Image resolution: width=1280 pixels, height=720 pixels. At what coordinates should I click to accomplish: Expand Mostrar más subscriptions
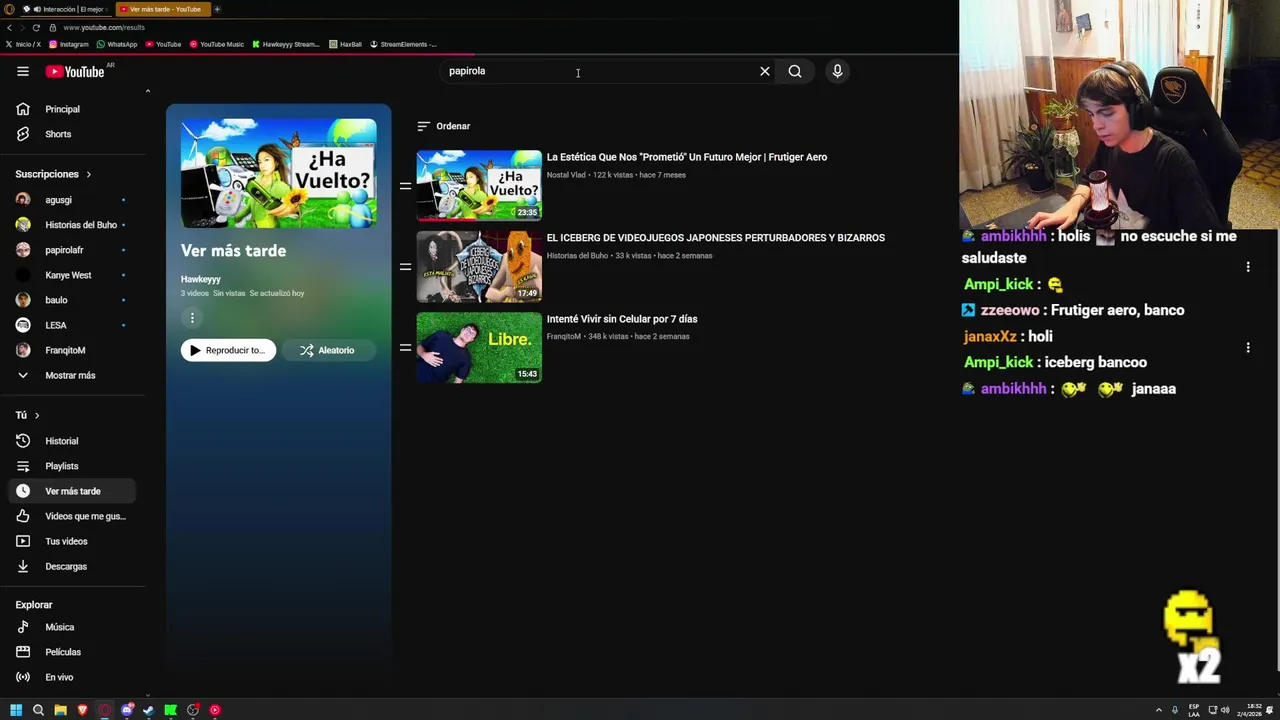coord(73,375)
